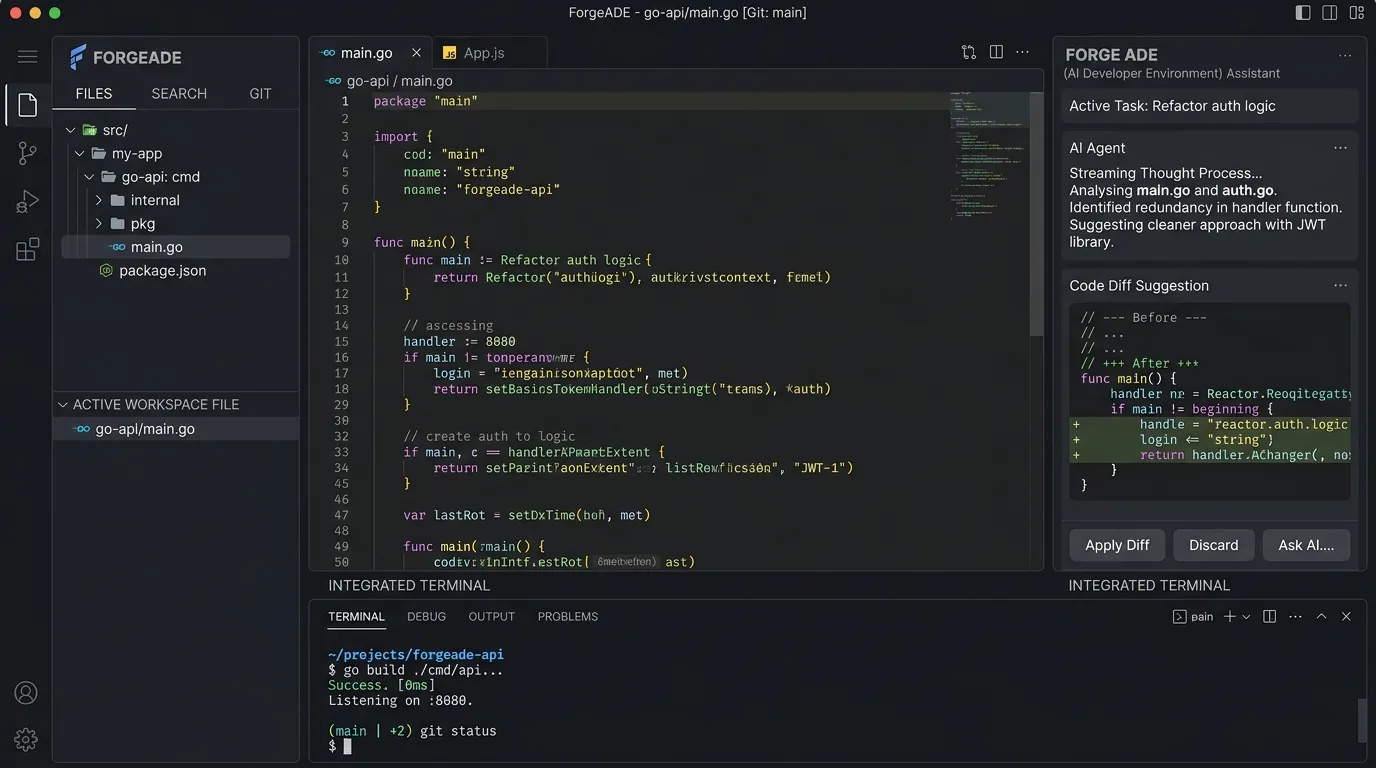1376x768 pixels.
Task: Click the compare changes icon in editor toolbar
Action: tap(968, 53)
